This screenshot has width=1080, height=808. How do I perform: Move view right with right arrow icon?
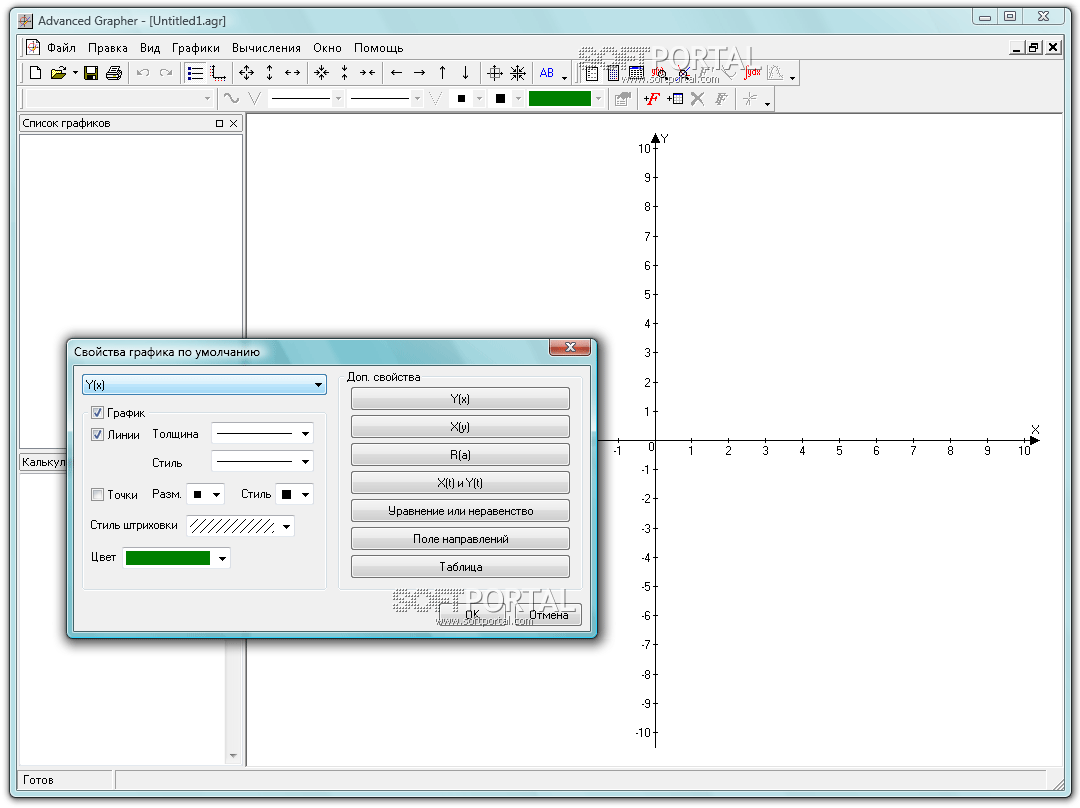pos(419,72)
